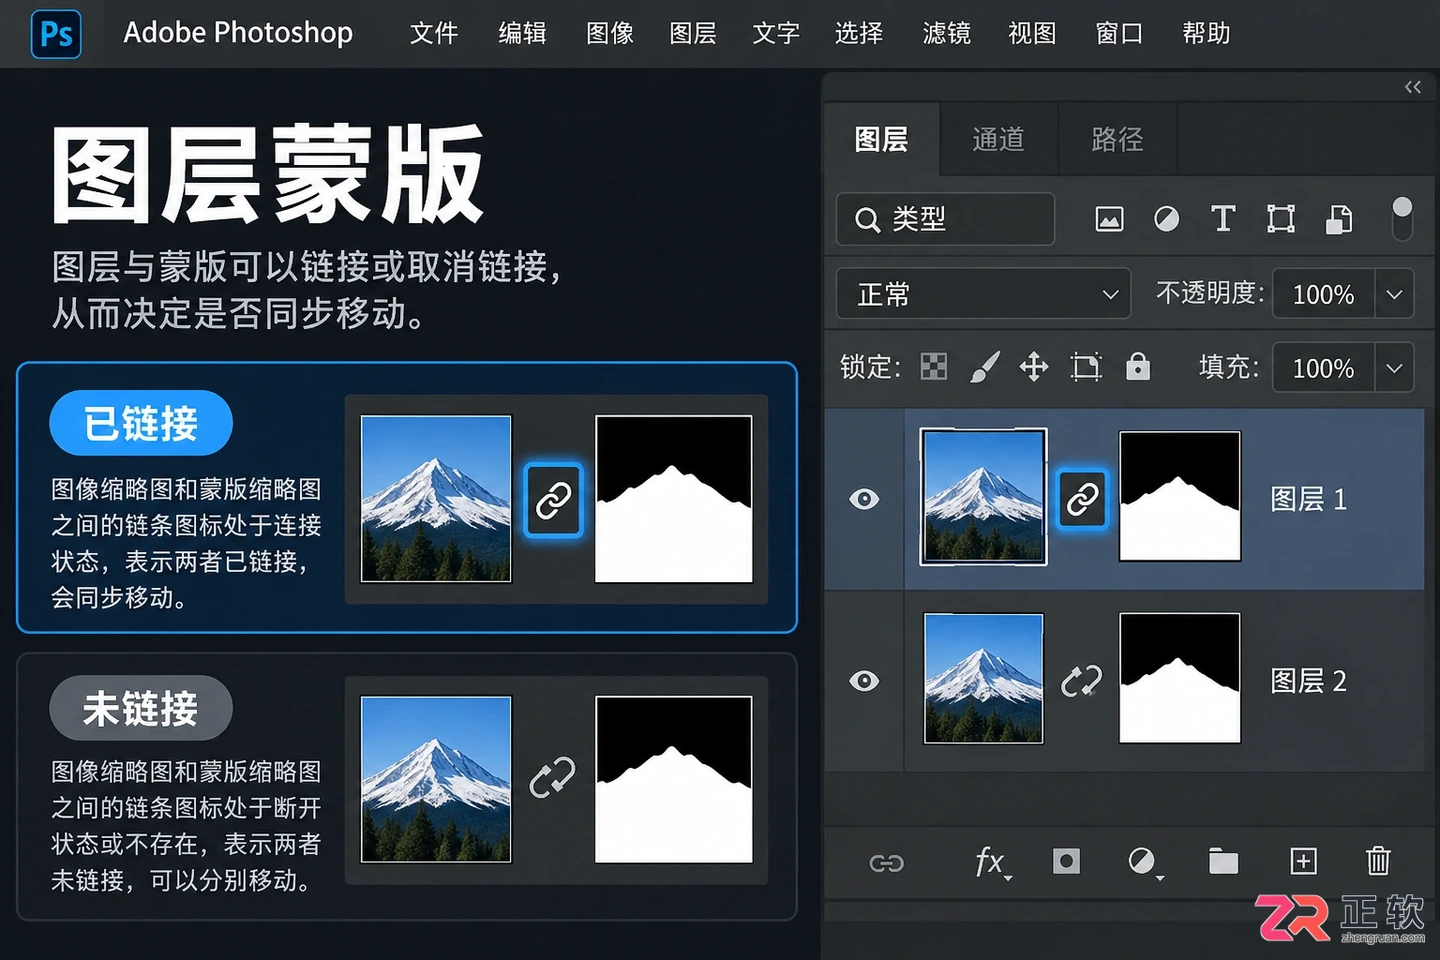Image resolution: width=1440 pixels, height=960 pixels.
Task: Select the 图层 2 image thumbnail
Action: pos(983,678)
